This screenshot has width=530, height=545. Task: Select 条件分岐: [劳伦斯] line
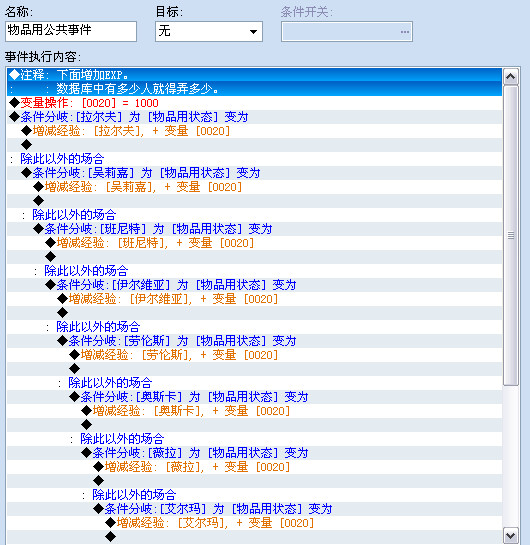click(255, 341)
